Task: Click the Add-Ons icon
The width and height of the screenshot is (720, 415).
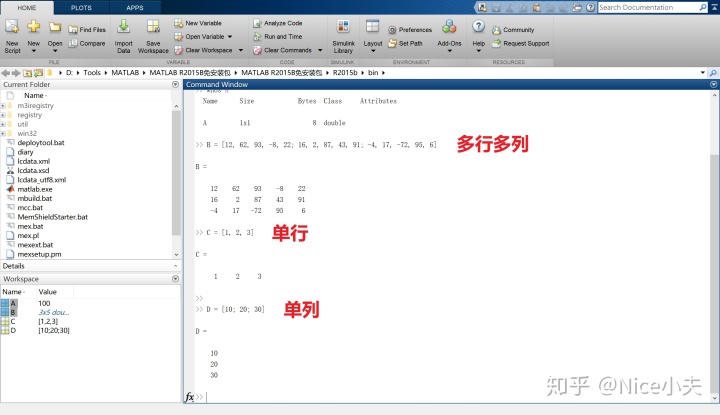Action: [449, 27]
